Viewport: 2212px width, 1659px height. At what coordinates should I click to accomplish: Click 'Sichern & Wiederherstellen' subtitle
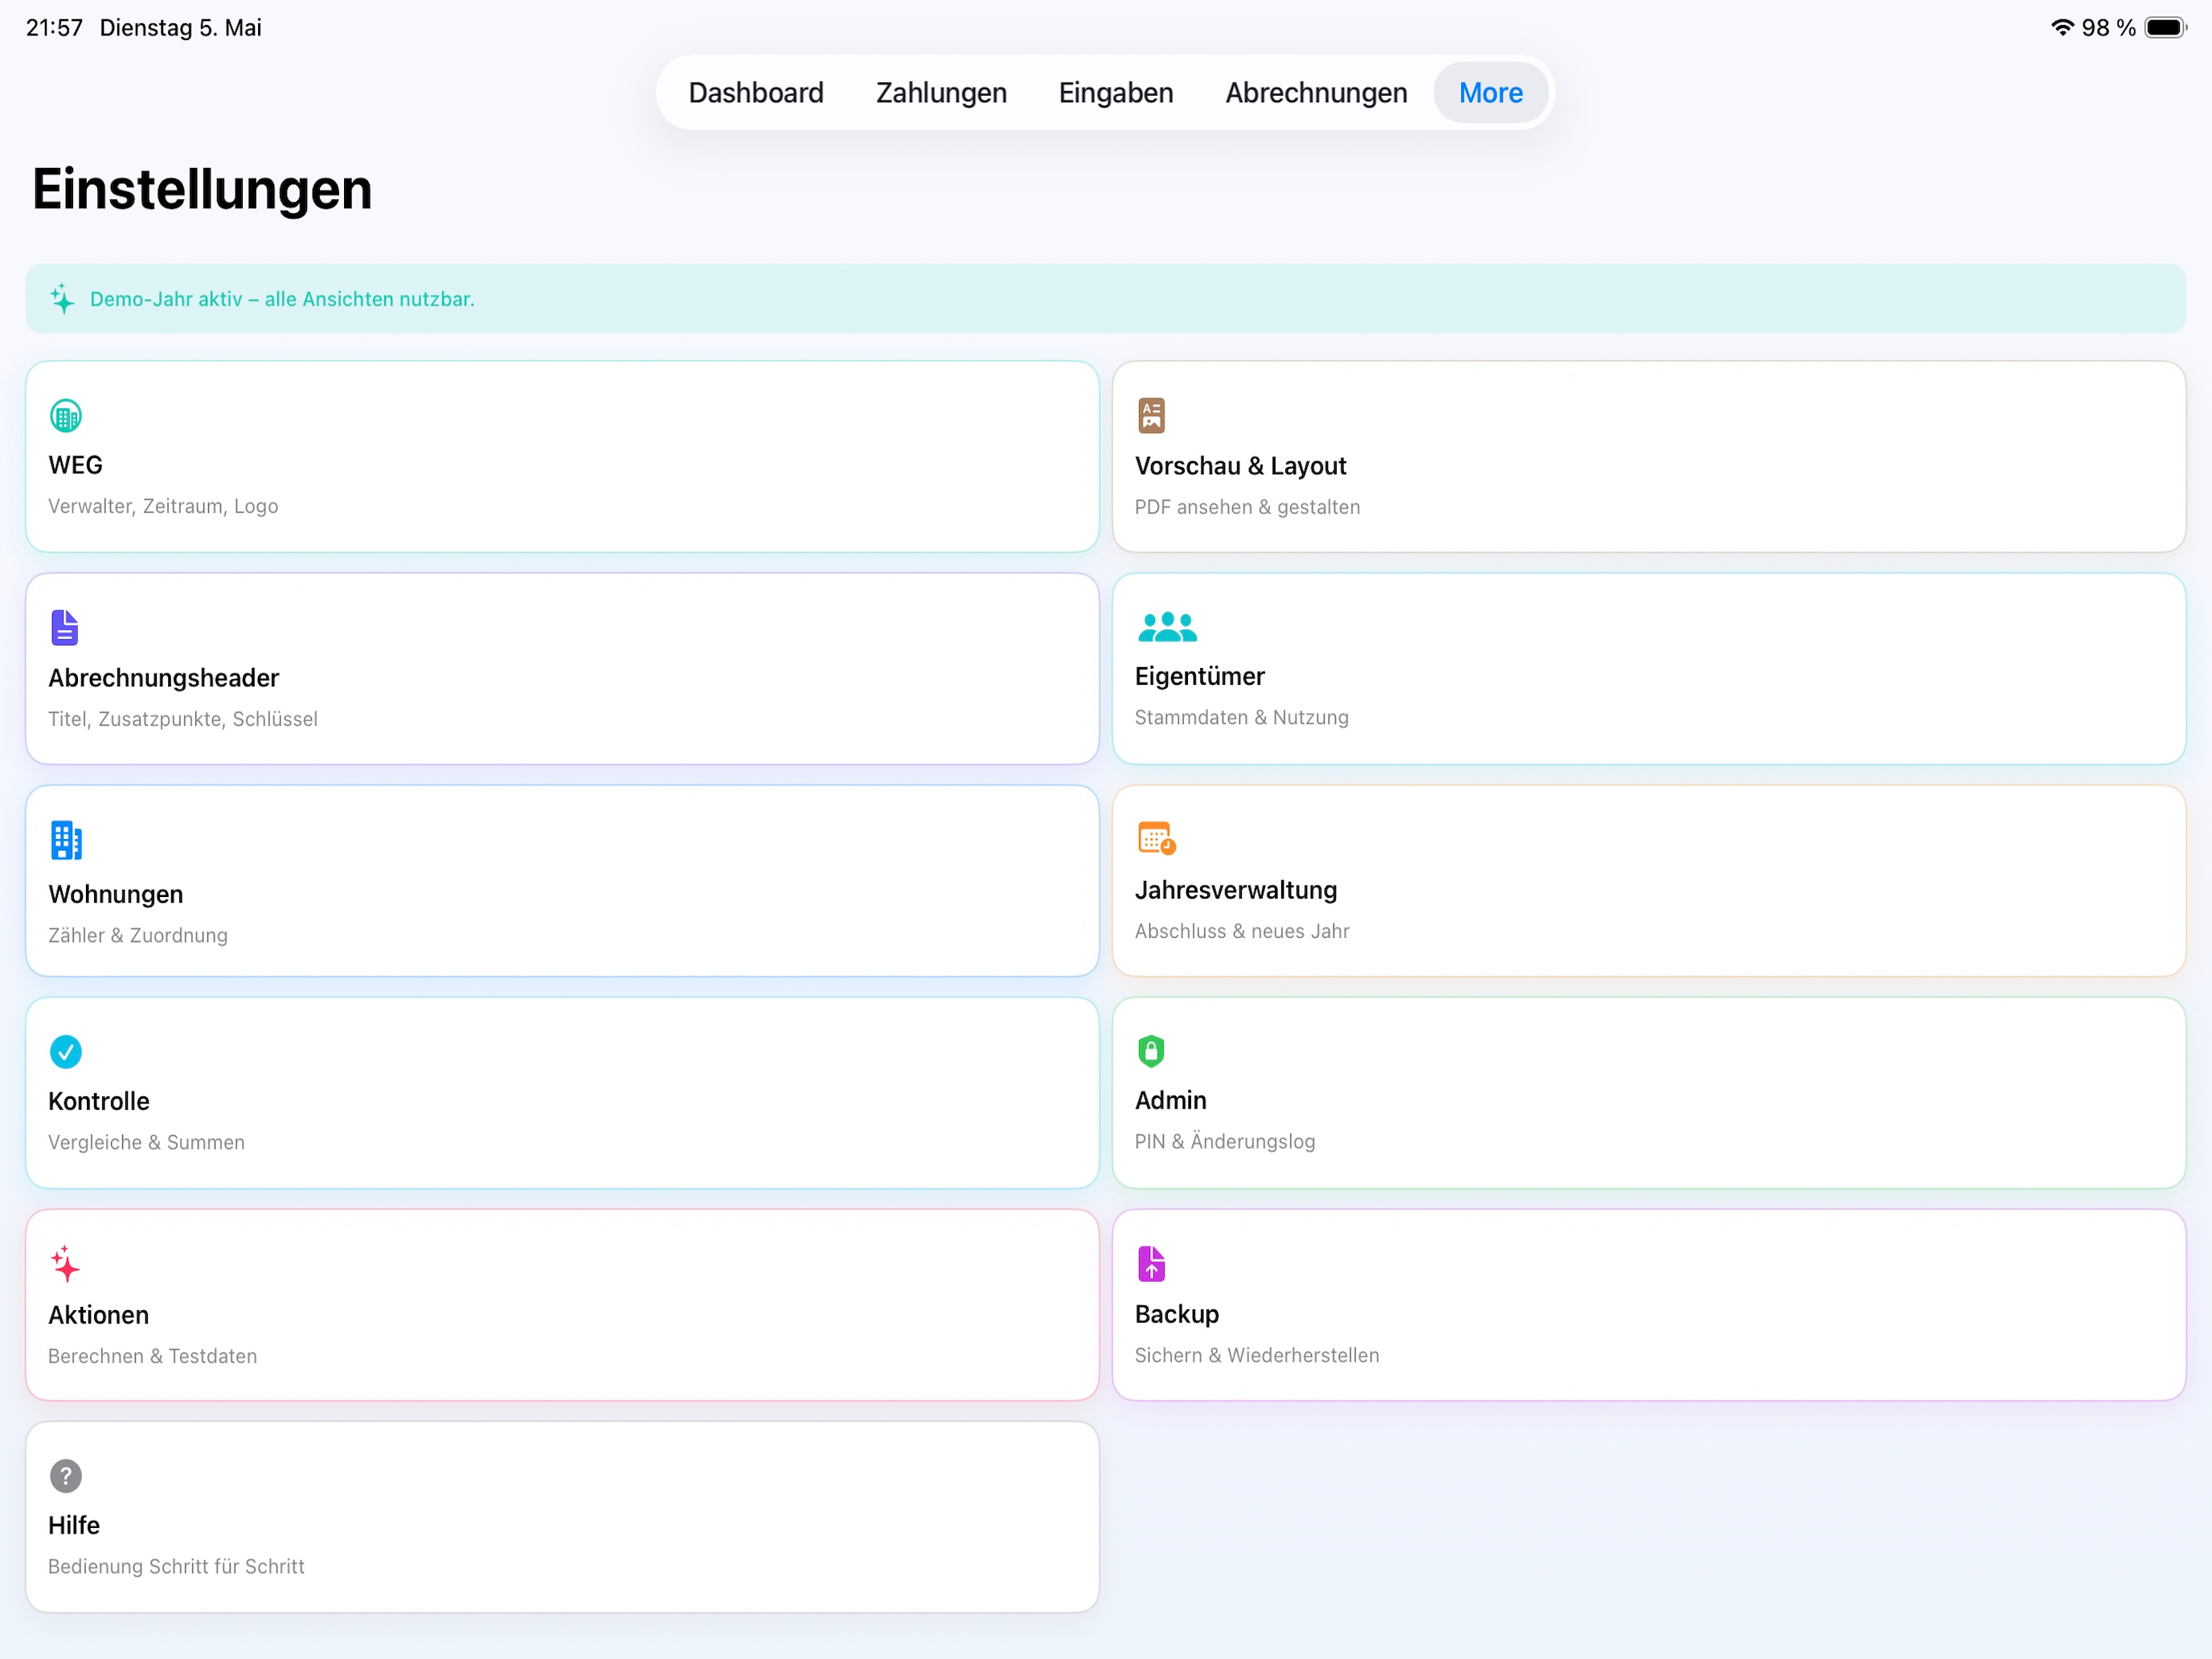[1256, 1355]
